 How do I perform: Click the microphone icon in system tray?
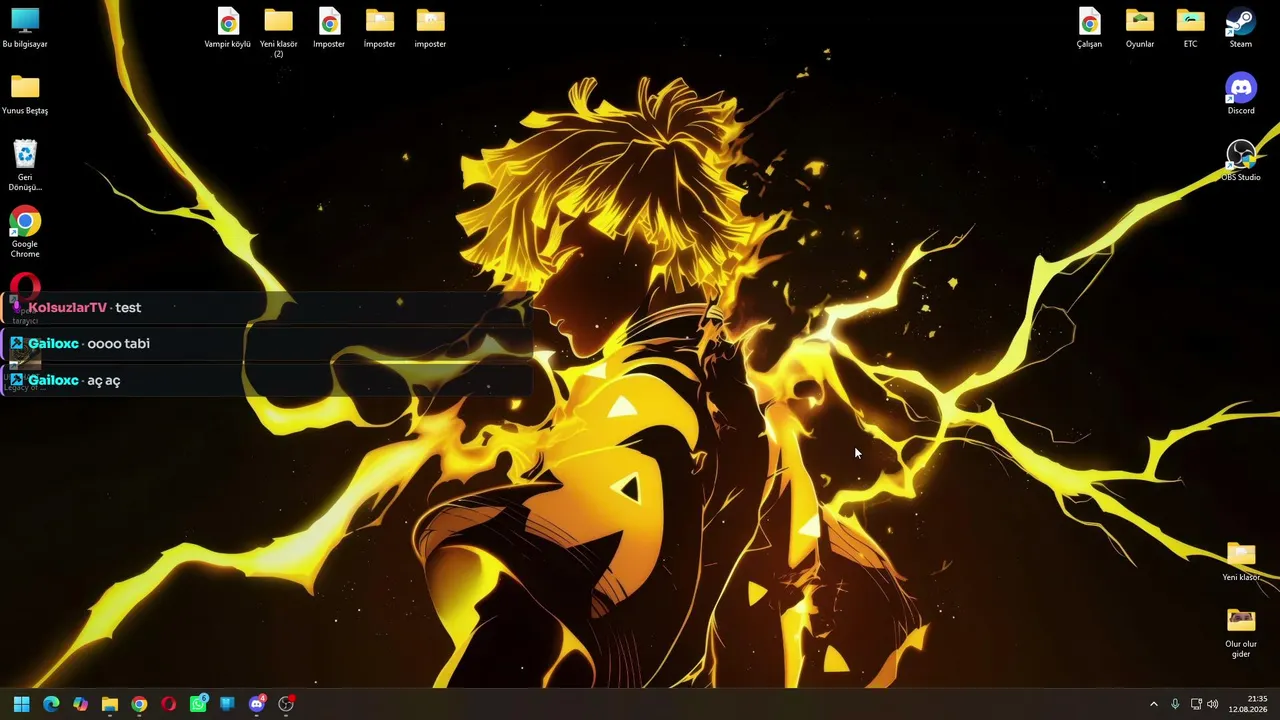pyautogui.click(x=1175, y=704)
